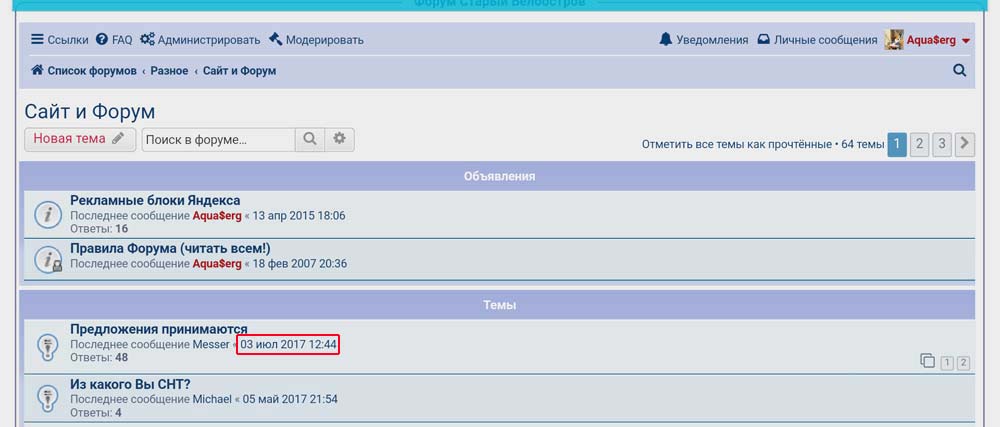1000x427 pixels.
Task: Open the FAQ page
Action: click(x=114, y=40)
